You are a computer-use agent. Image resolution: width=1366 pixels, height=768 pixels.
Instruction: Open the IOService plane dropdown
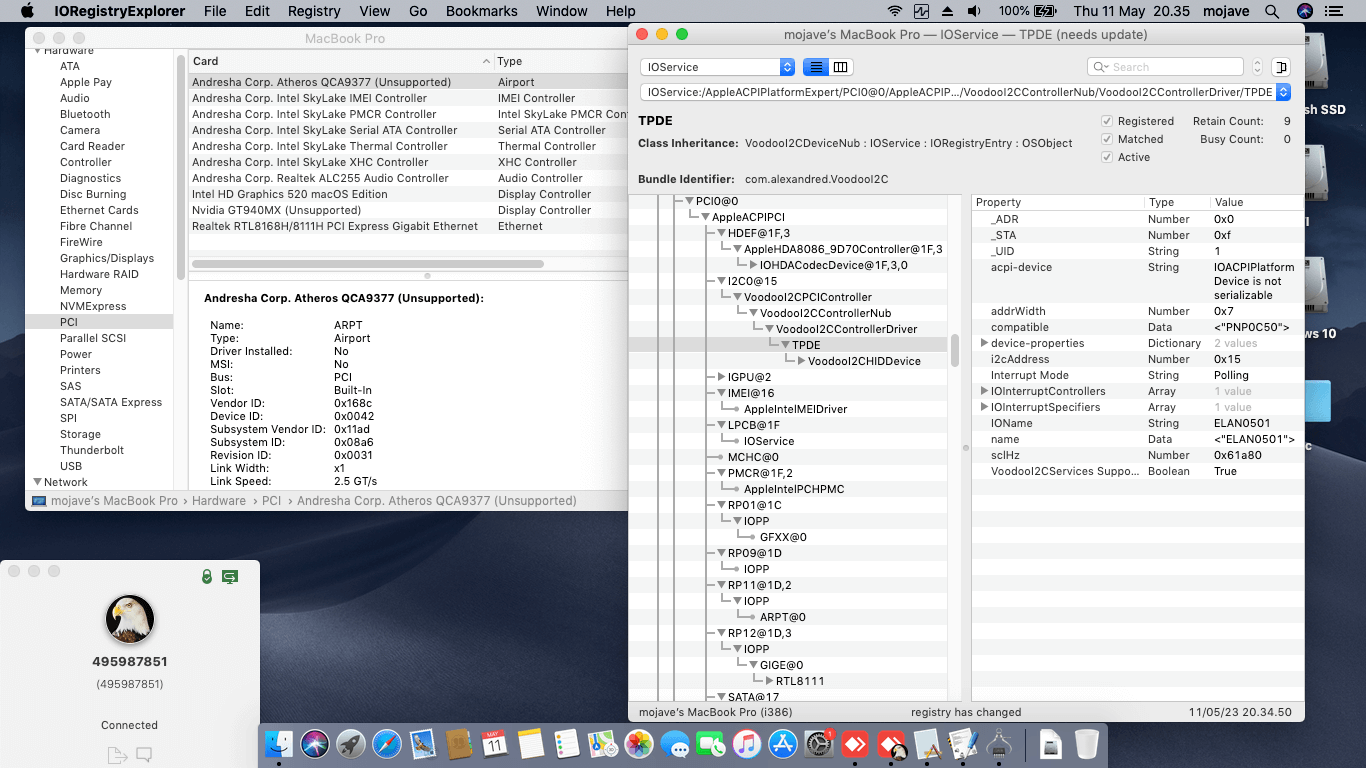717,67
